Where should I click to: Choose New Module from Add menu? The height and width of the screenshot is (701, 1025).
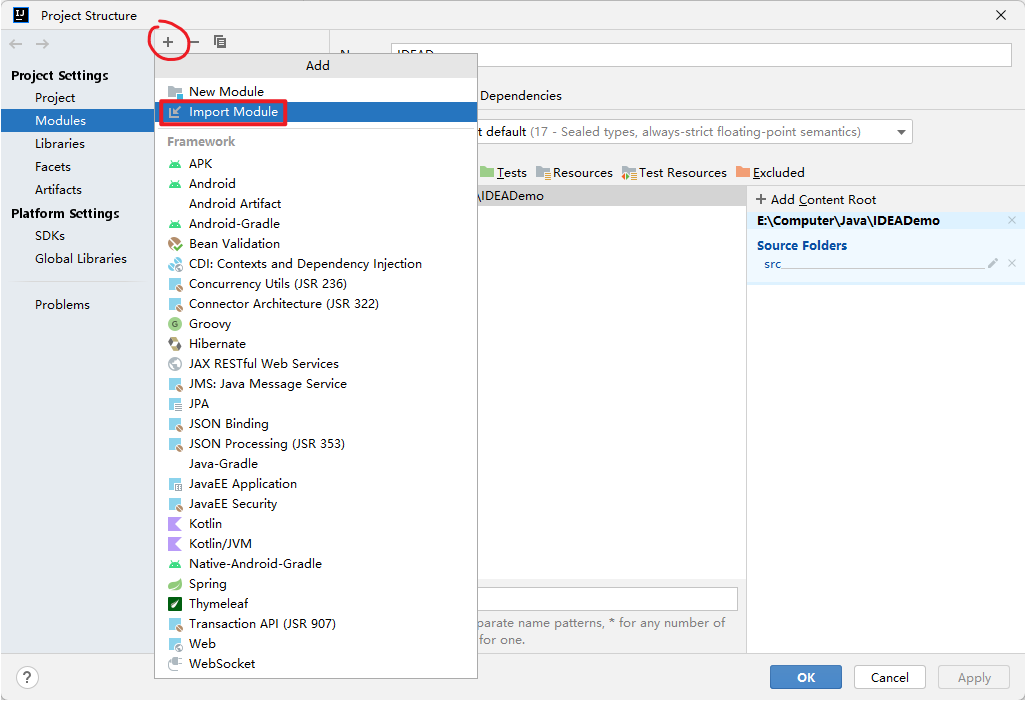coord(316,92)
